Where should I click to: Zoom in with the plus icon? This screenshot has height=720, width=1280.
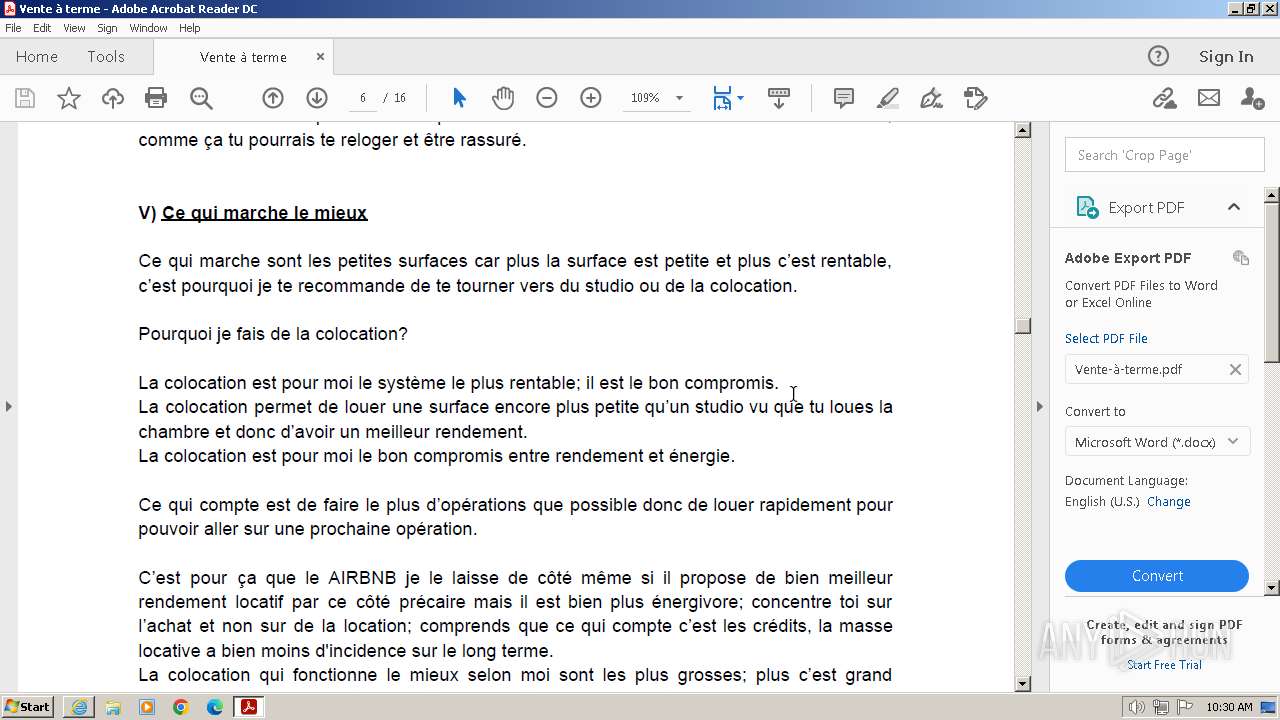coord(591,98)
